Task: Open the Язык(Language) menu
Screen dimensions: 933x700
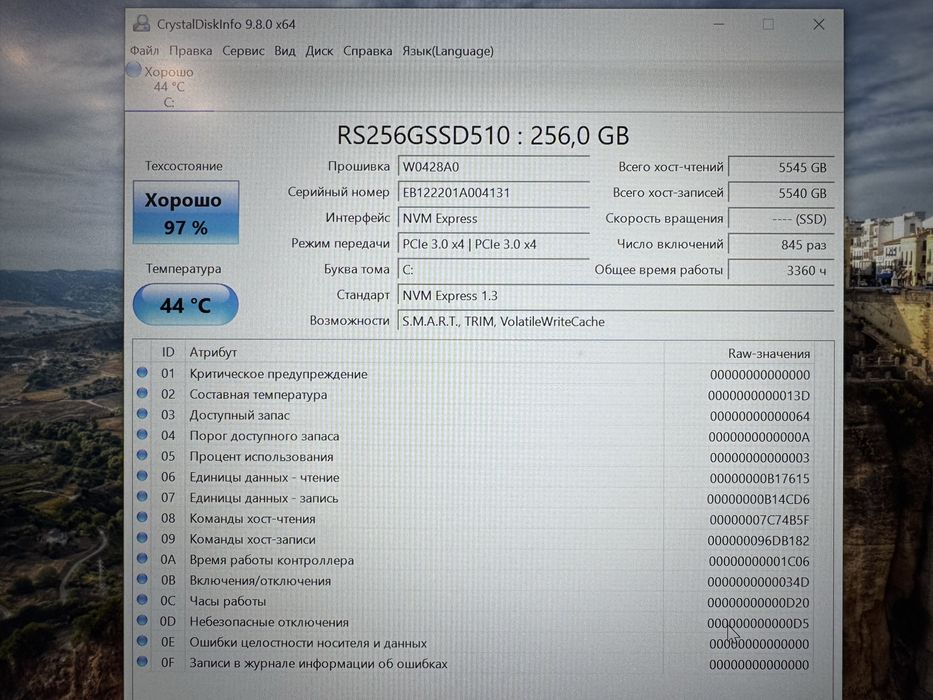Action: click(x=448, y=51)
